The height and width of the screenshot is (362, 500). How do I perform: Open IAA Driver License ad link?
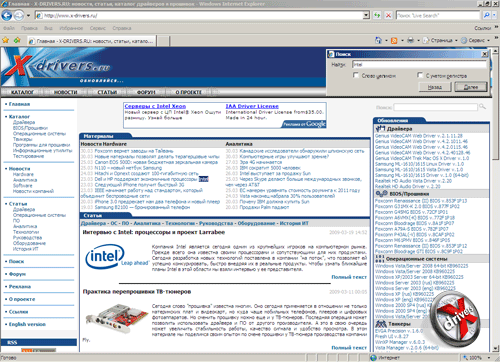coord(252,106)
